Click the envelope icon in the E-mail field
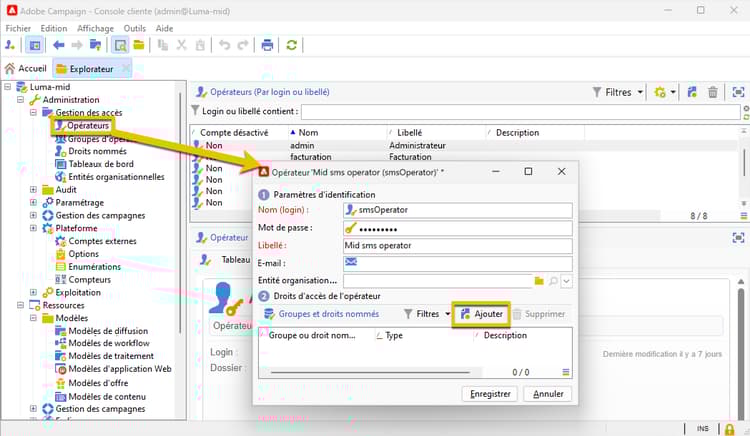 coord(351,262)
